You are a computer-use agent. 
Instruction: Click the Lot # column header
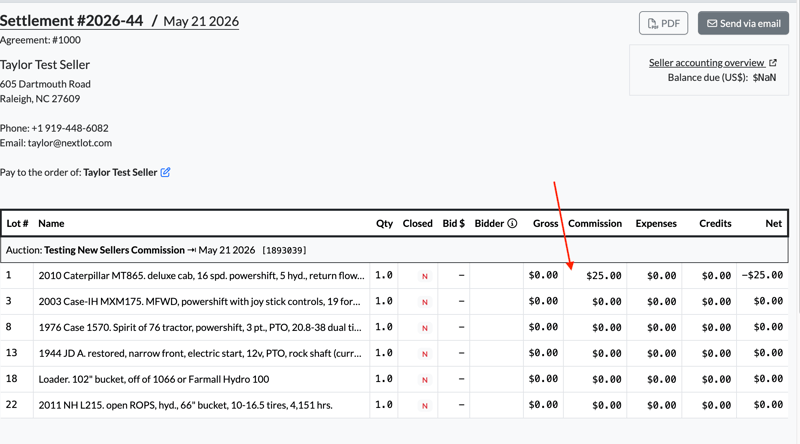[x=17, y=224]
